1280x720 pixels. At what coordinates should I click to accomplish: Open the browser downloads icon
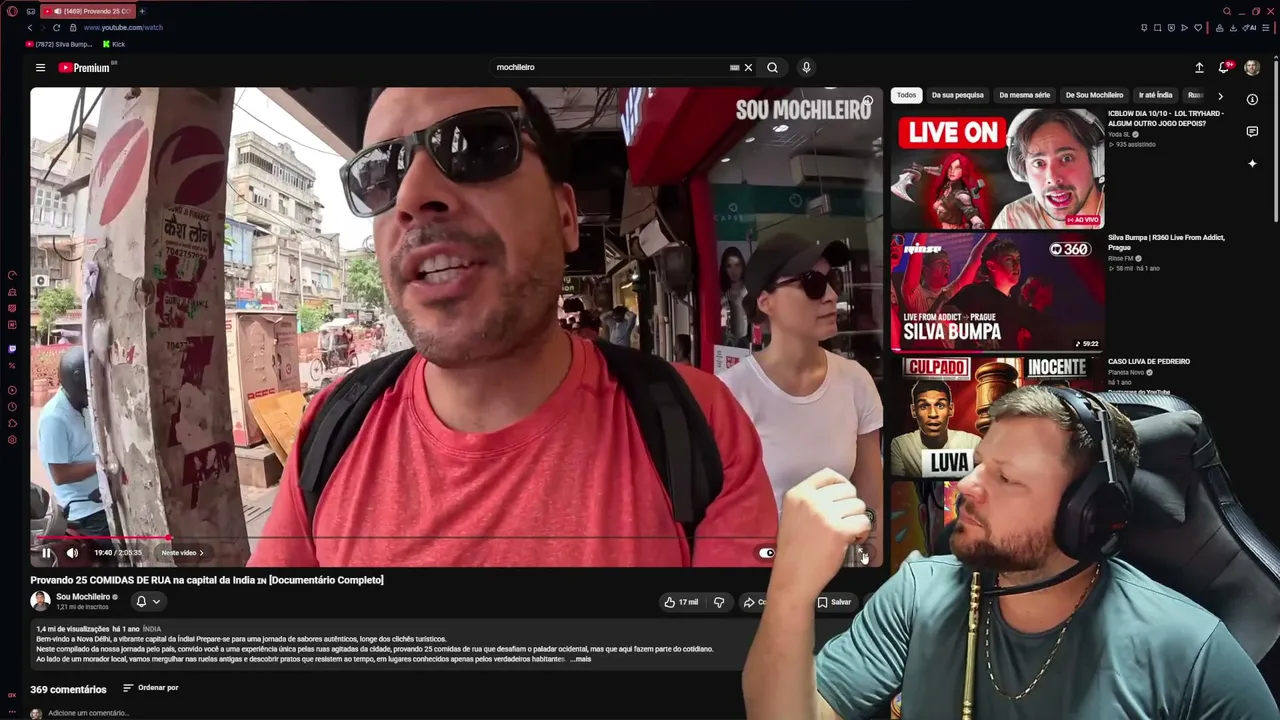point(1233,28)
